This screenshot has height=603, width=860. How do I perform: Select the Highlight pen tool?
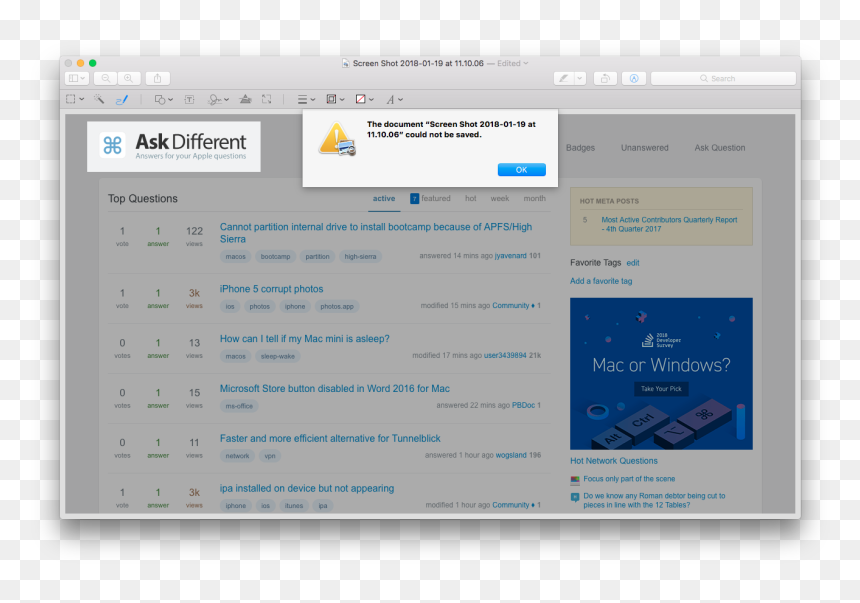(563, 78)
